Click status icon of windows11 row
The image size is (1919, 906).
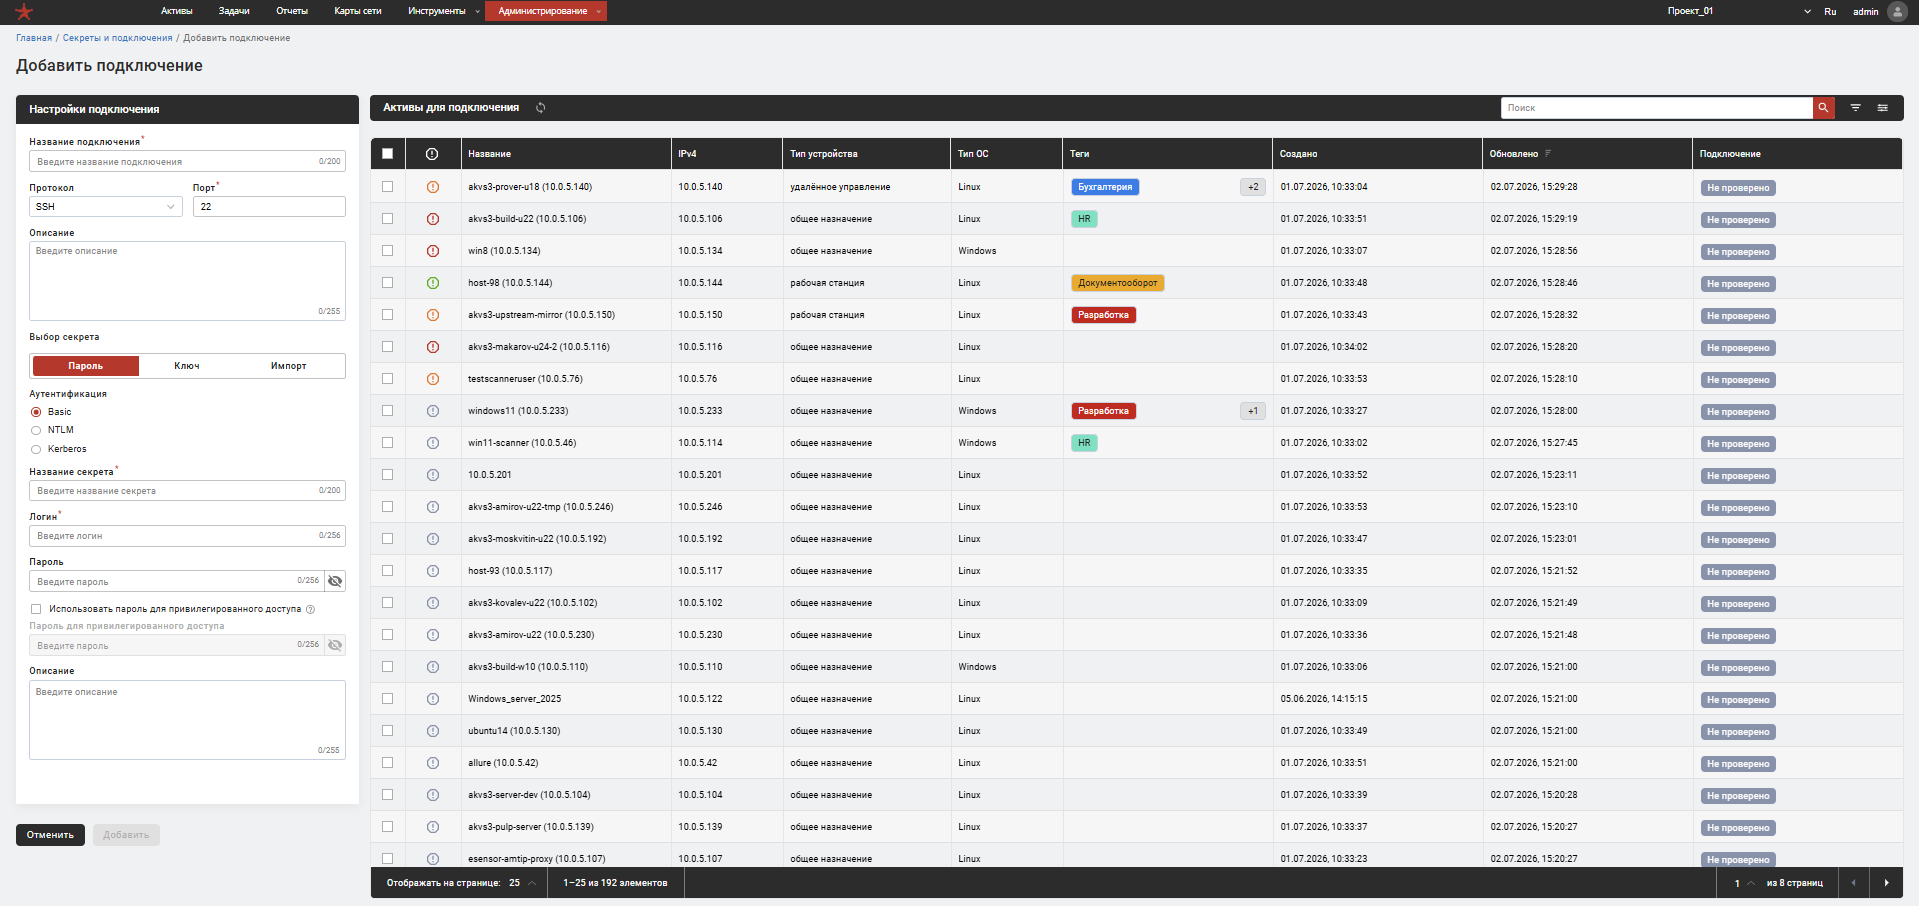(433, 411)
